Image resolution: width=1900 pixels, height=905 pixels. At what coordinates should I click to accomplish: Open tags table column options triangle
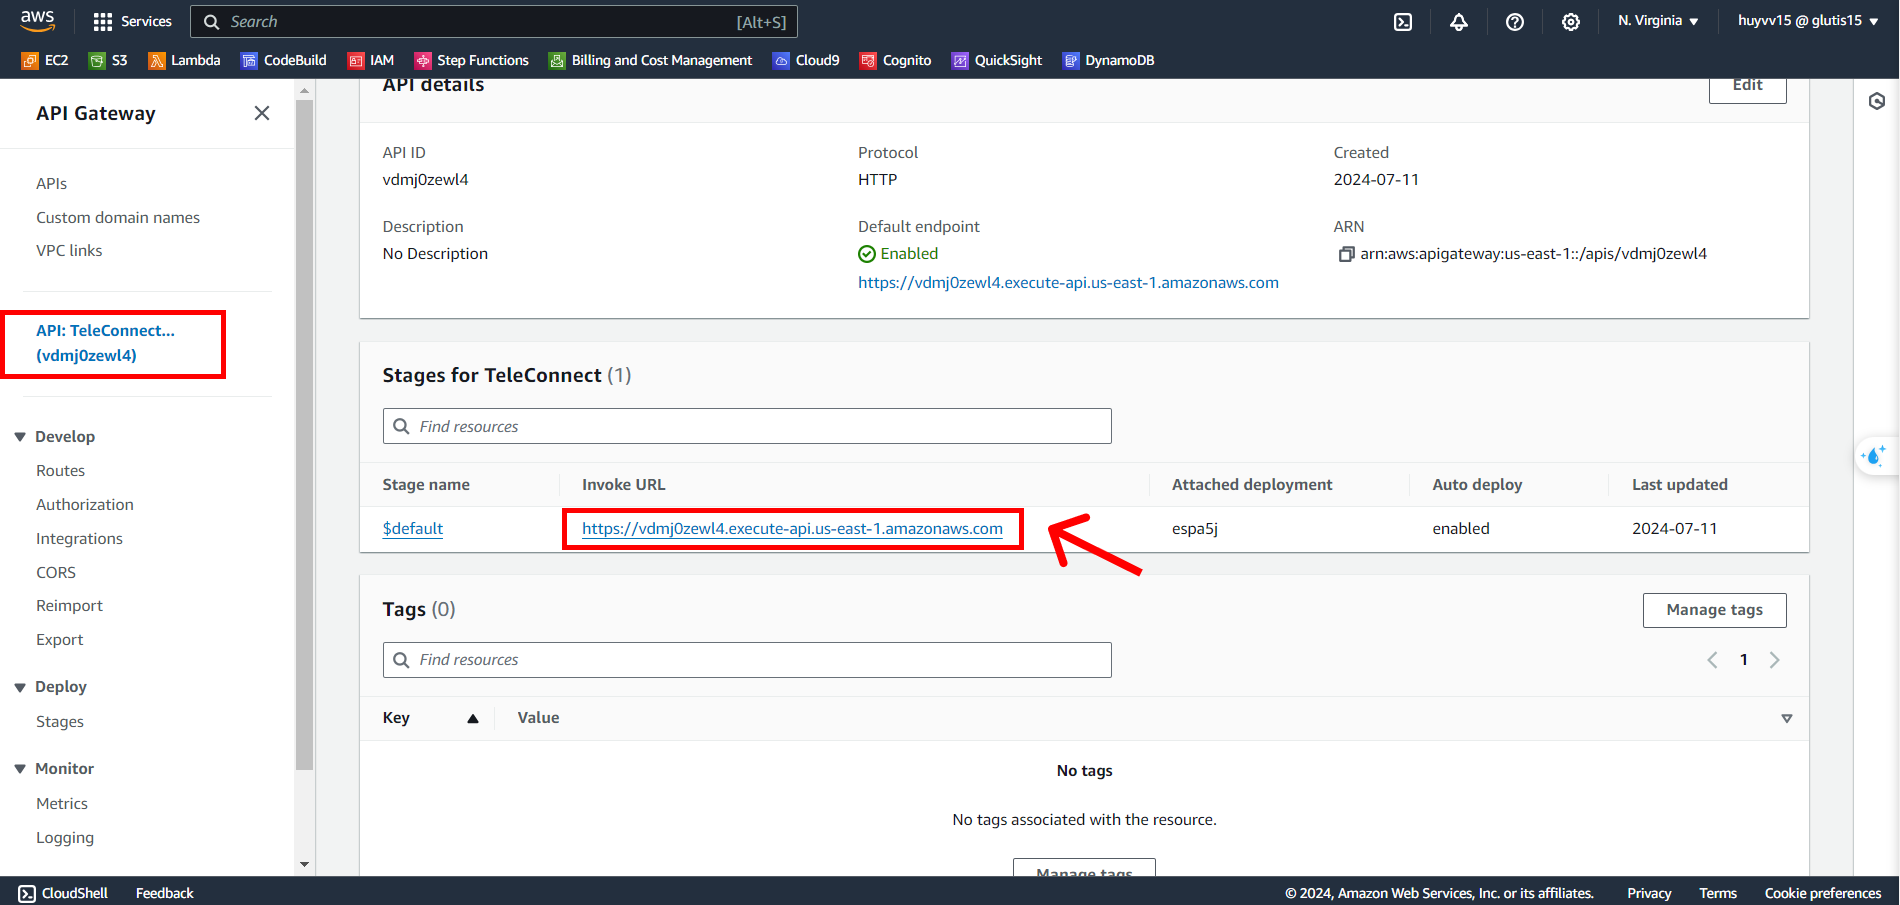[1787, 719]
